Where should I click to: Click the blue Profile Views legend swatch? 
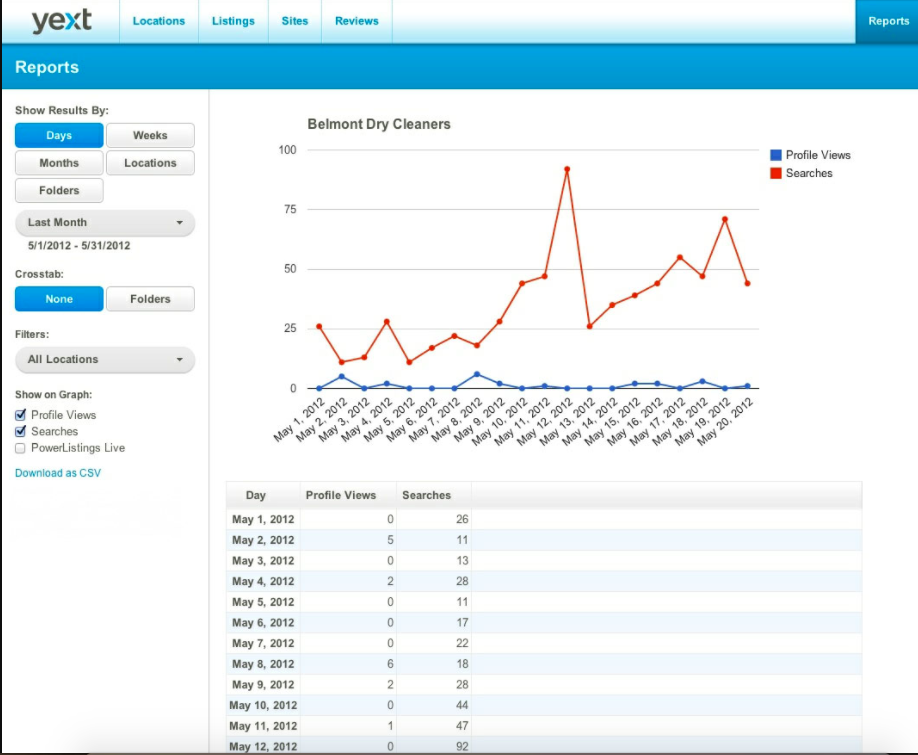point(776,155)
